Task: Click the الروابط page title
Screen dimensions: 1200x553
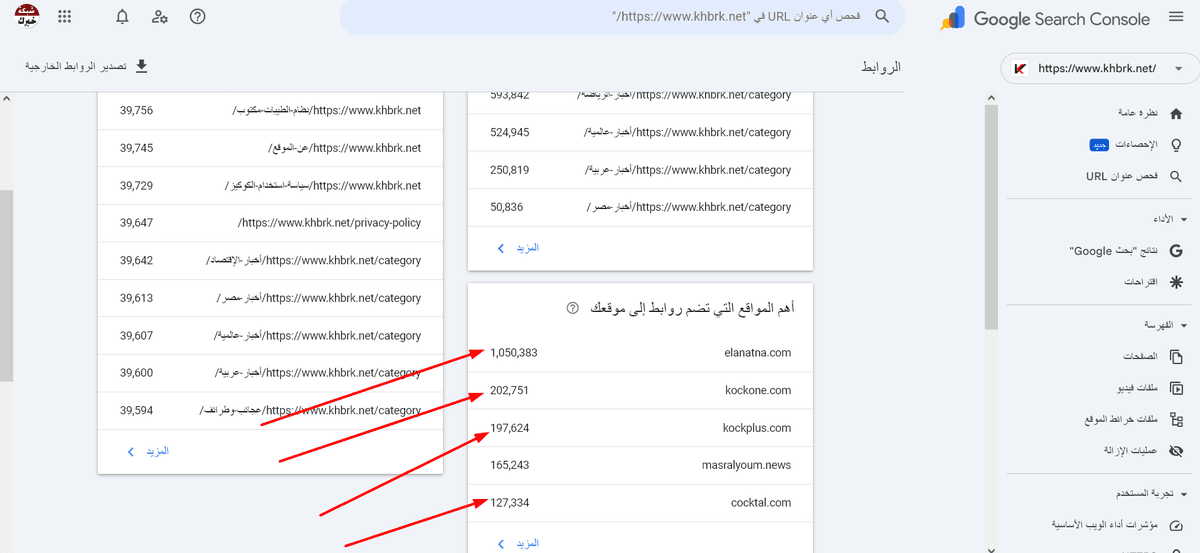Action: (881, 67)
